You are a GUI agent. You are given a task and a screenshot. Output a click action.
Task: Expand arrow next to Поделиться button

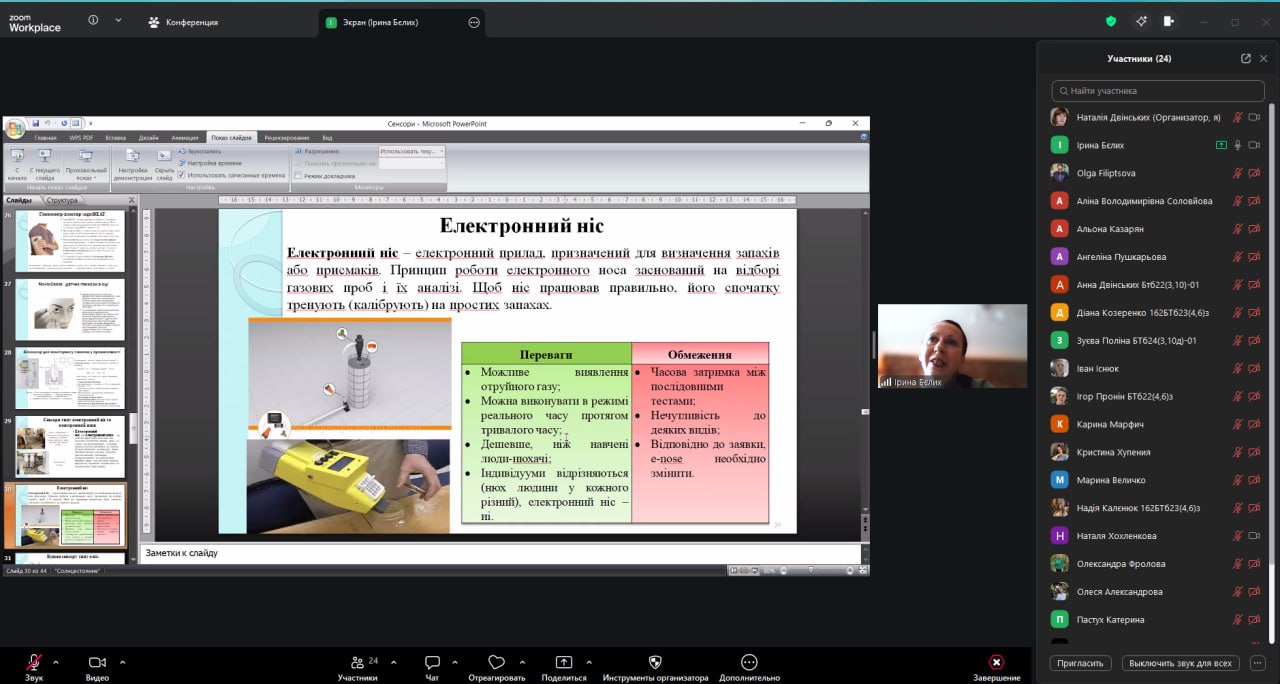pyautogui.click(x=589, y=662)
